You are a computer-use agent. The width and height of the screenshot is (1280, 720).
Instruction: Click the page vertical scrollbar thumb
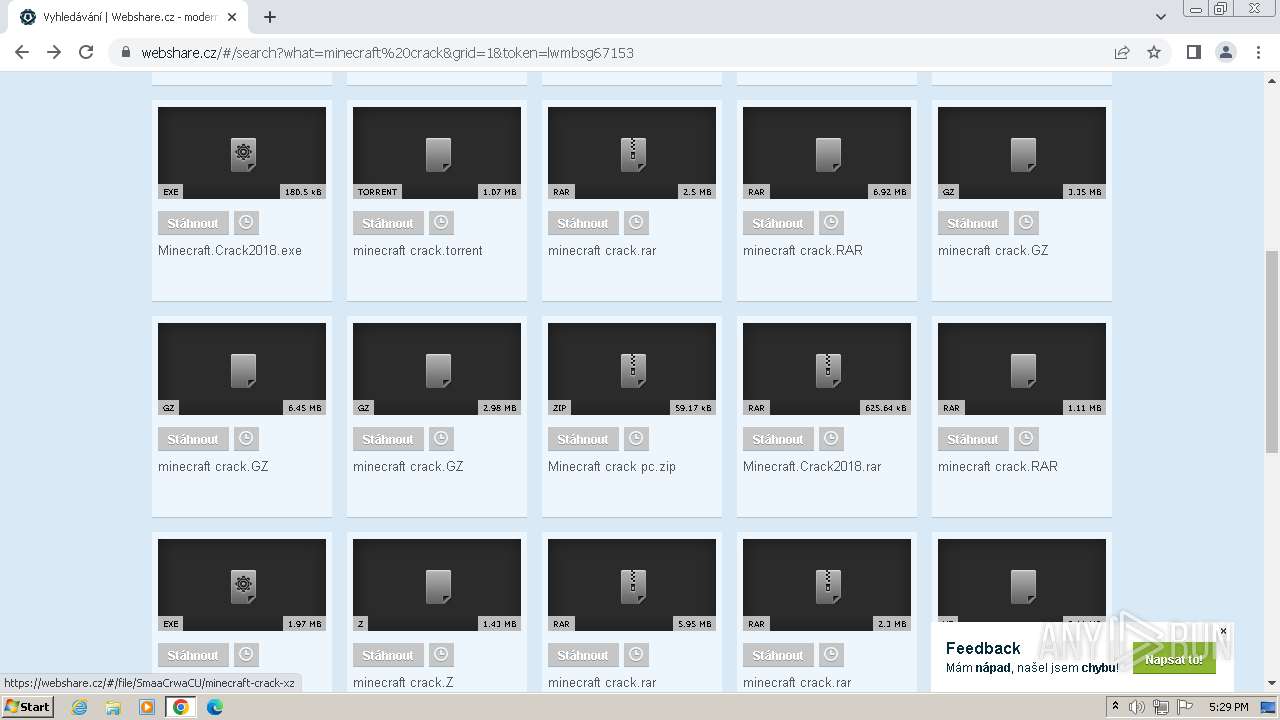[x=1272, y=350]
